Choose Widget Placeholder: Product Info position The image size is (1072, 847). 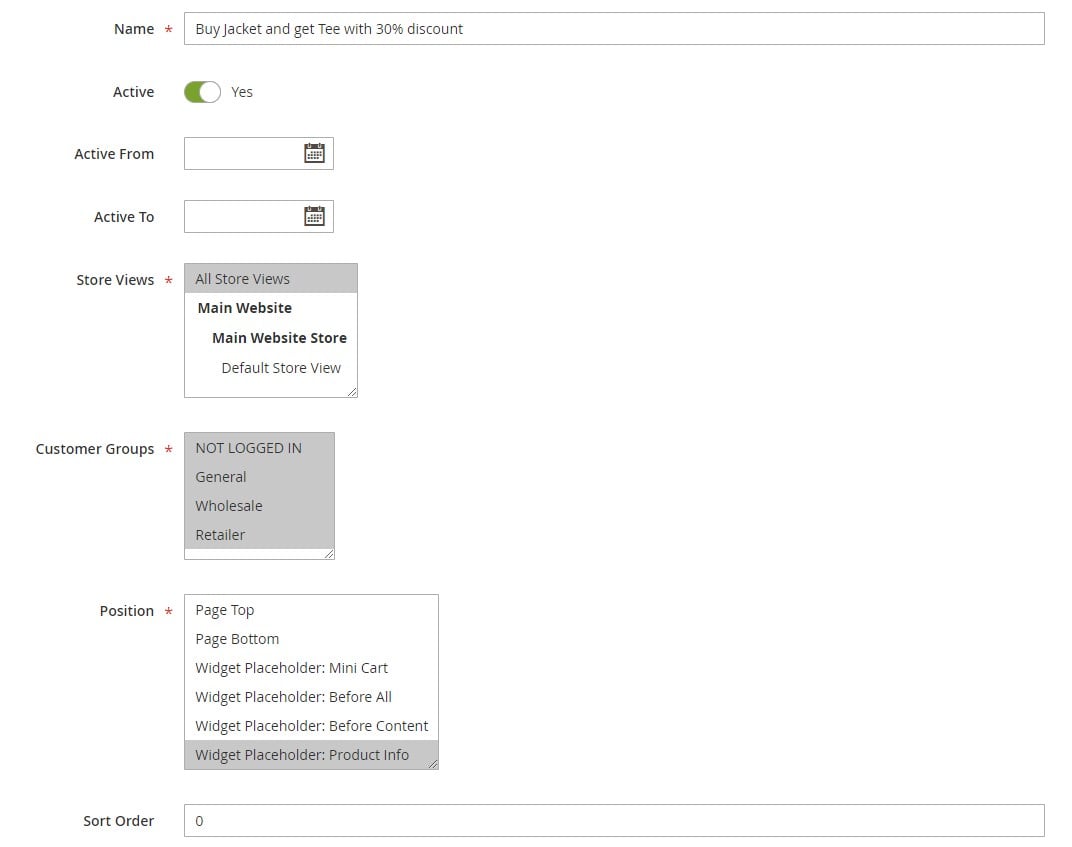[311, 755]
